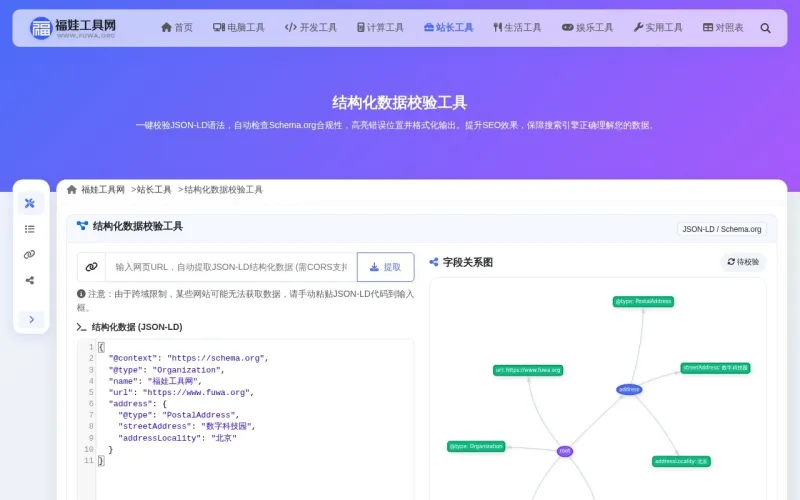This screenshot has width=800, height=500.
Task: Select the url: https://www.fuwa.org graph node
Action: [528, 370]
